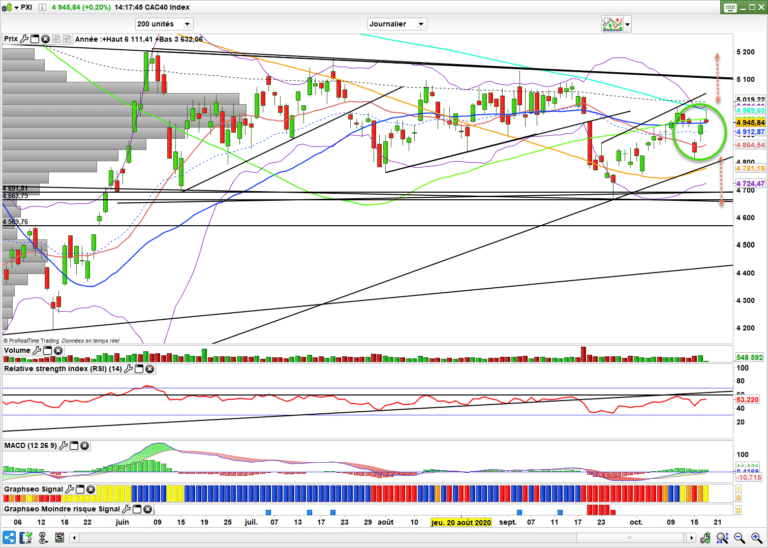Open the Prix panel wrench settings

tap(25, 40)
